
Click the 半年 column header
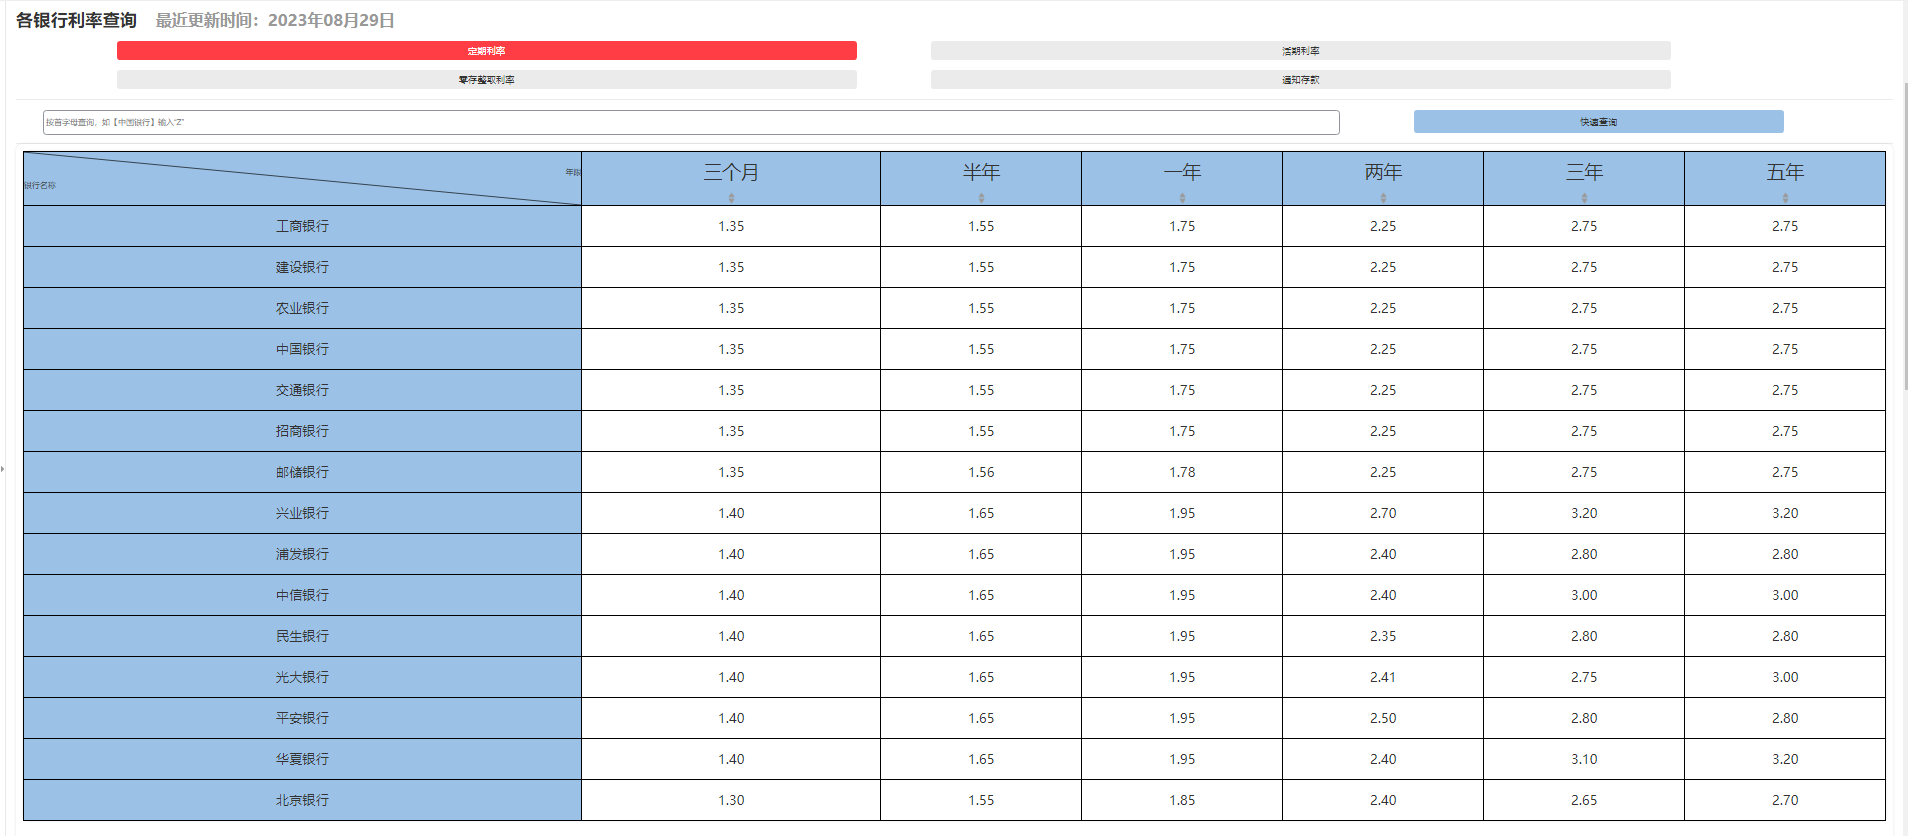coord(981,178)
